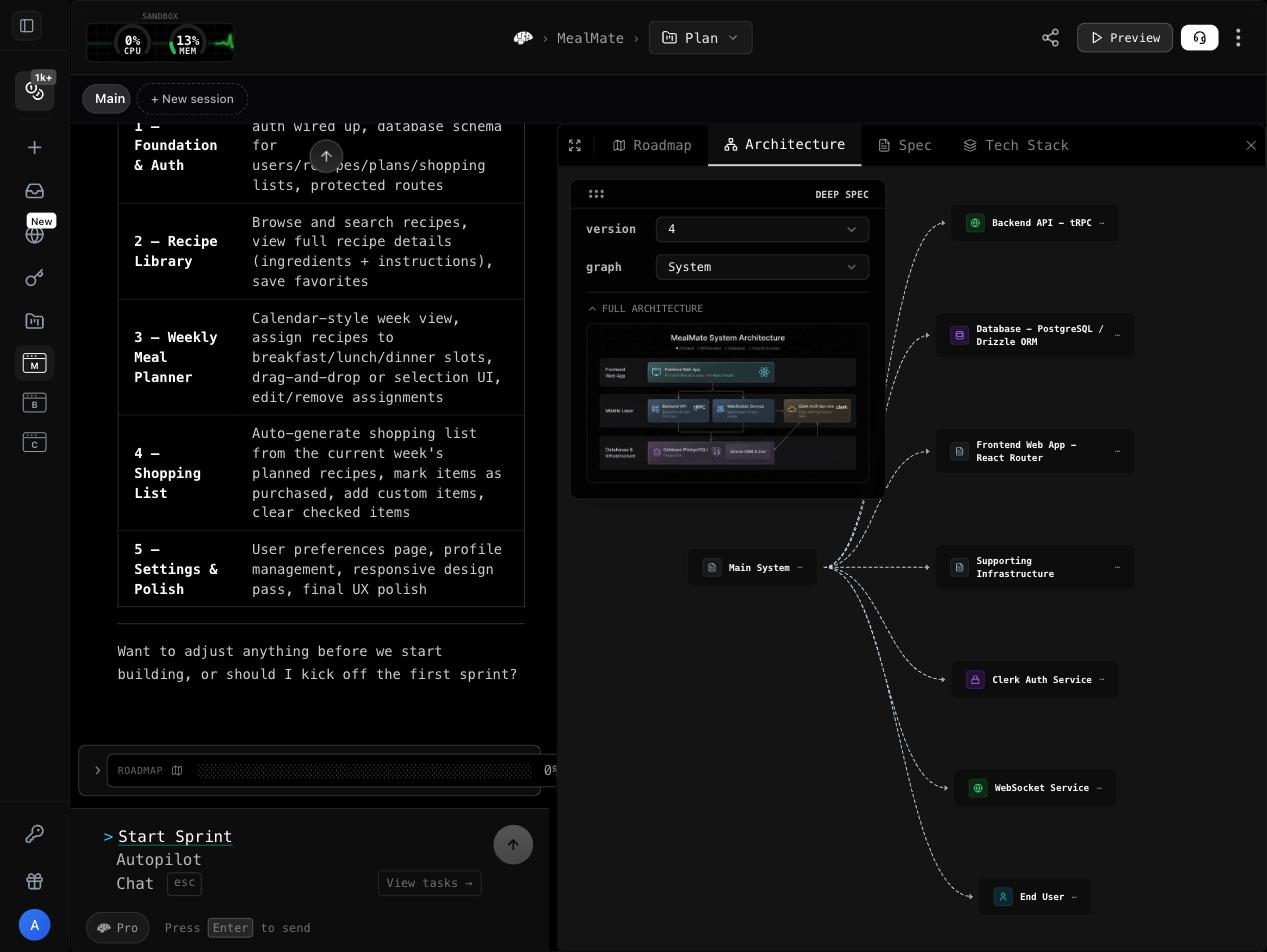Expand the Backend API – tRPC node toggle
Image resolution: width=1267 pixels, height=952 pixels.
[1102, 223]
